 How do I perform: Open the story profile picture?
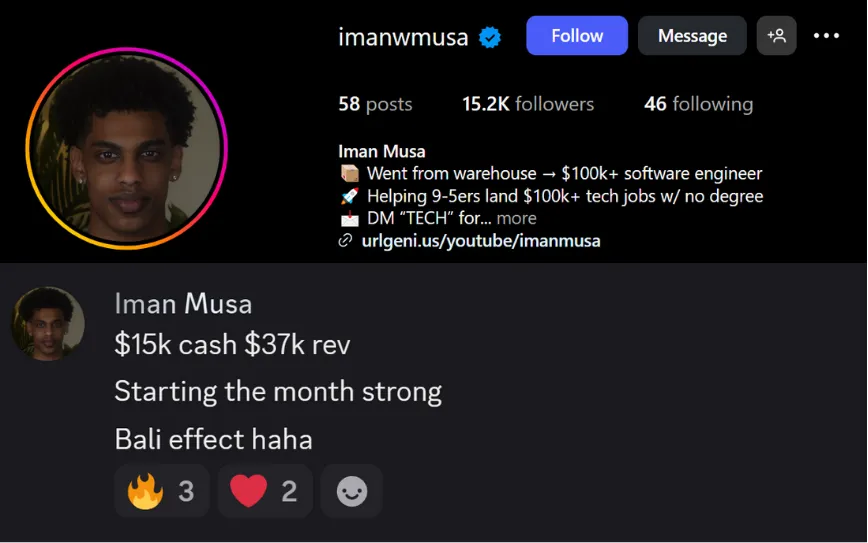click(127, 148)
